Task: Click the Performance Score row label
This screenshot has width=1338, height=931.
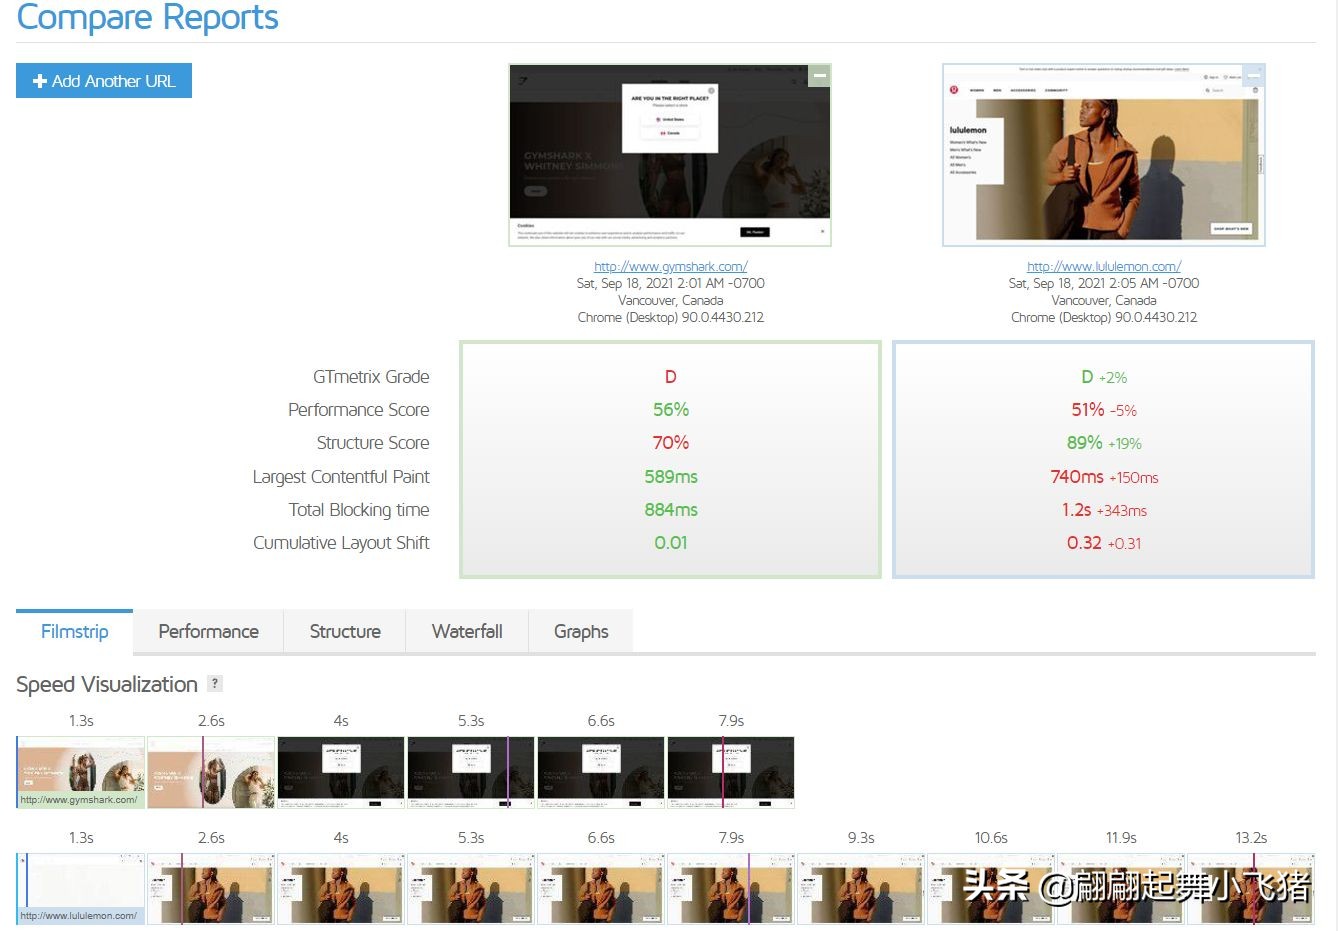Action: coord(358,410)
